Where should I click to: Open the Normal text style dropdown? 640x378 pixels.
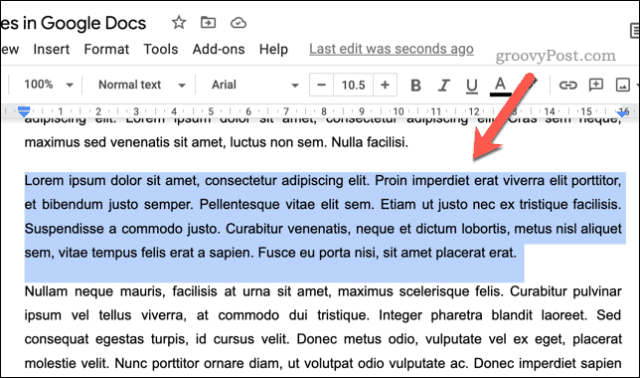click(x=142, y=85)
